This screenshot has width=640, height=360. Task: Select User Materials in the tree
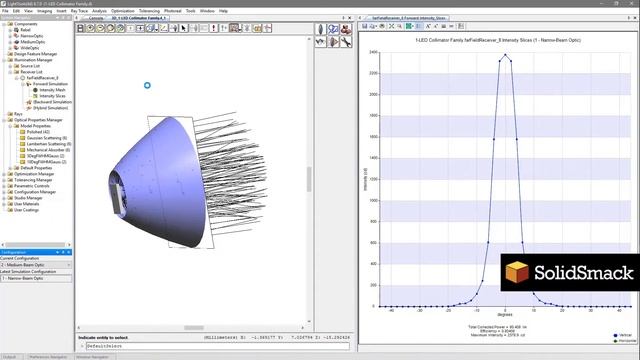pos(27,204)
